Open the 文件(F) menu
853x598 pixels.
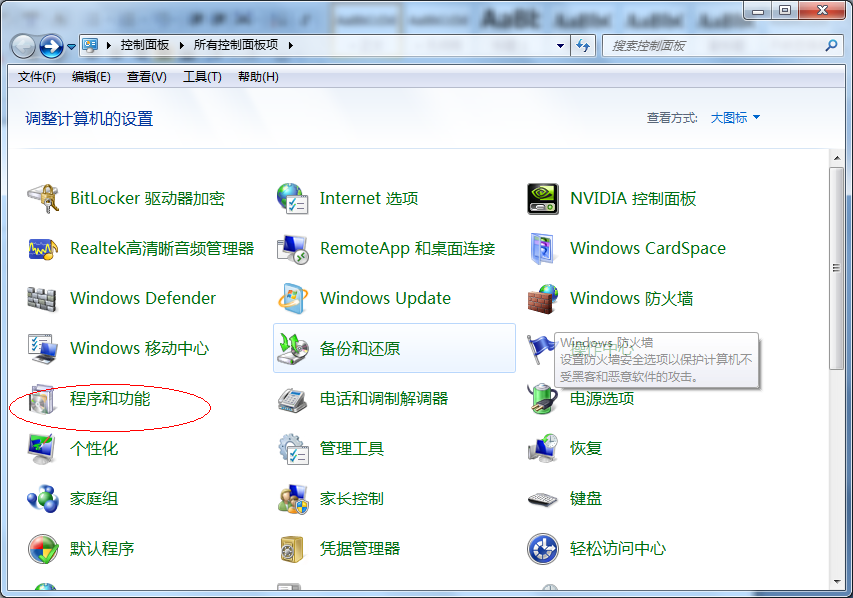(37, 77)
